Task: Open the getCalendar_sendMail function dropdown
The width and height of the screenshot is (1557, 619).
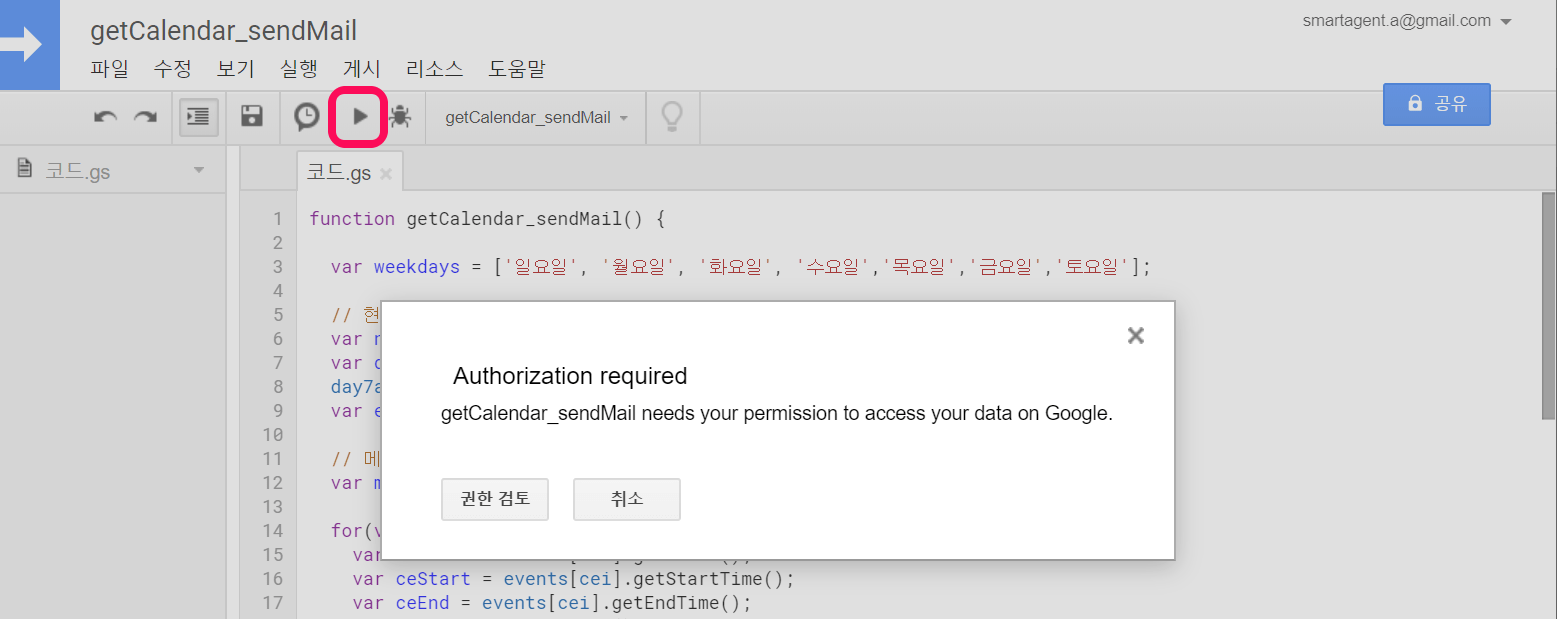Action: tap(537, 118)
